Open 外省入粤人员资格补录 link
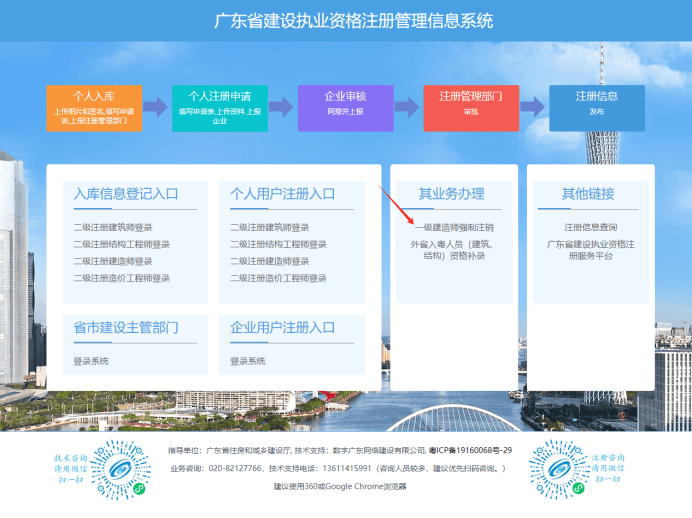 [x=454, y=250]
